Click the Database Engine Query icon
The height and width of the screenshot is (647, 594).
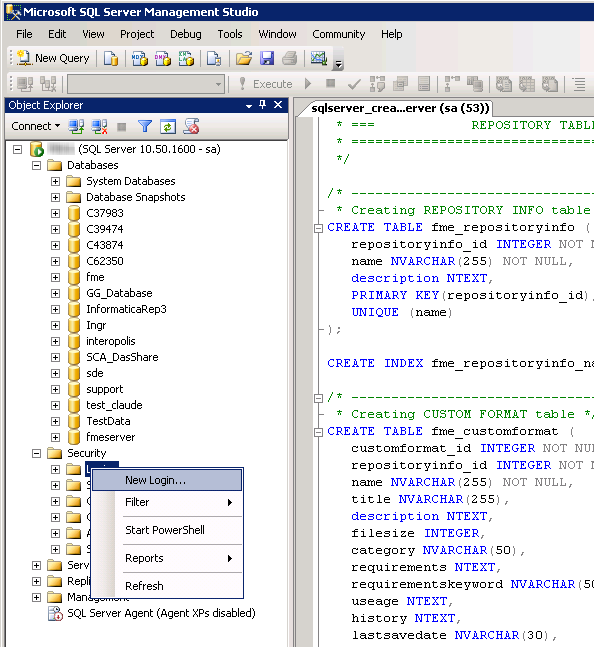111,58
